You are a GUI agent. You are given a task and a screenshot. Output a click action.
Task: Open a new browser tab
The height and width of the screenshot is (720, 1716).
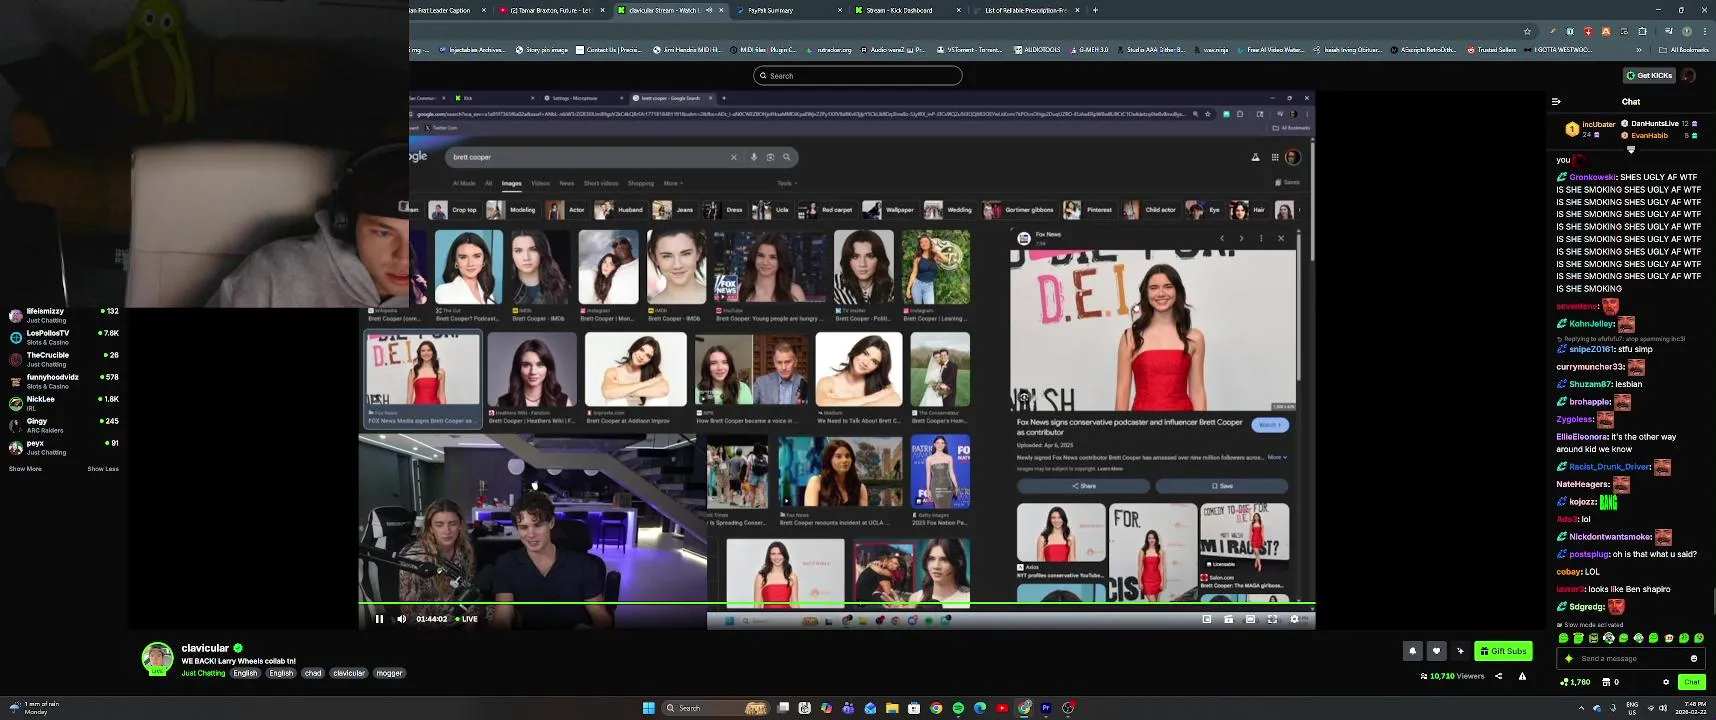[1095, 10]
